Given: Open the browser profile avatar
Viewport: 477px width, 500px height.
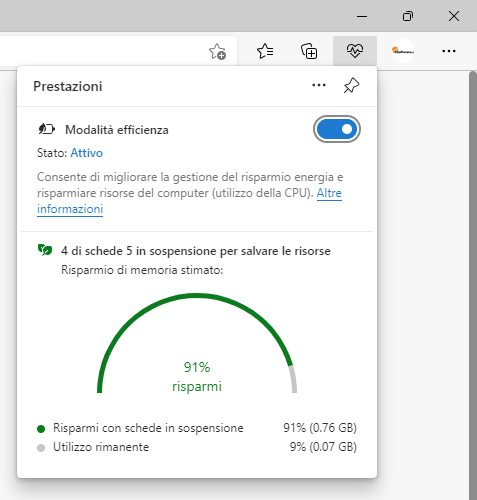Looking at the screenshot, I should coord(403,51).
